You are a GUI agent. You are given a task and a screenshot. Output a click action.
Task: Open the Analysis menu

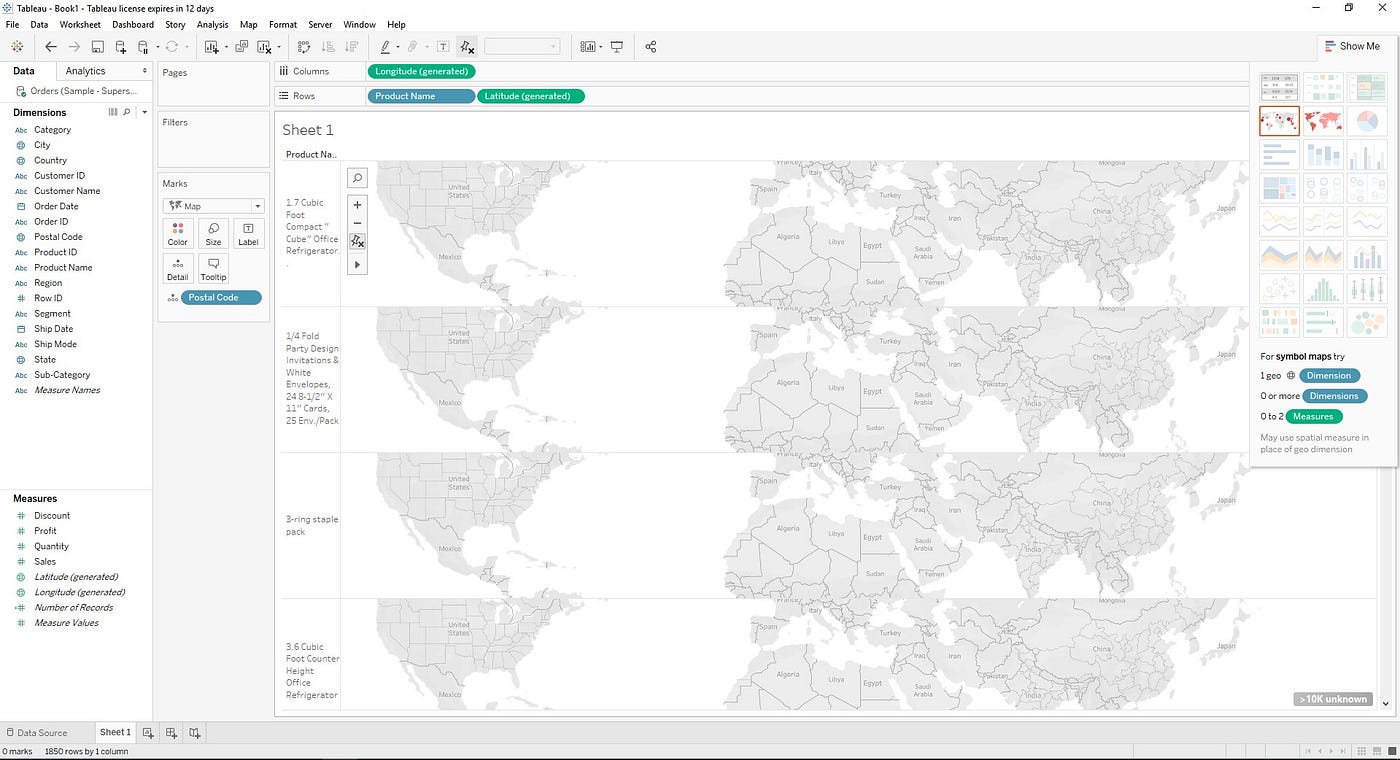[x=212, y=24]
